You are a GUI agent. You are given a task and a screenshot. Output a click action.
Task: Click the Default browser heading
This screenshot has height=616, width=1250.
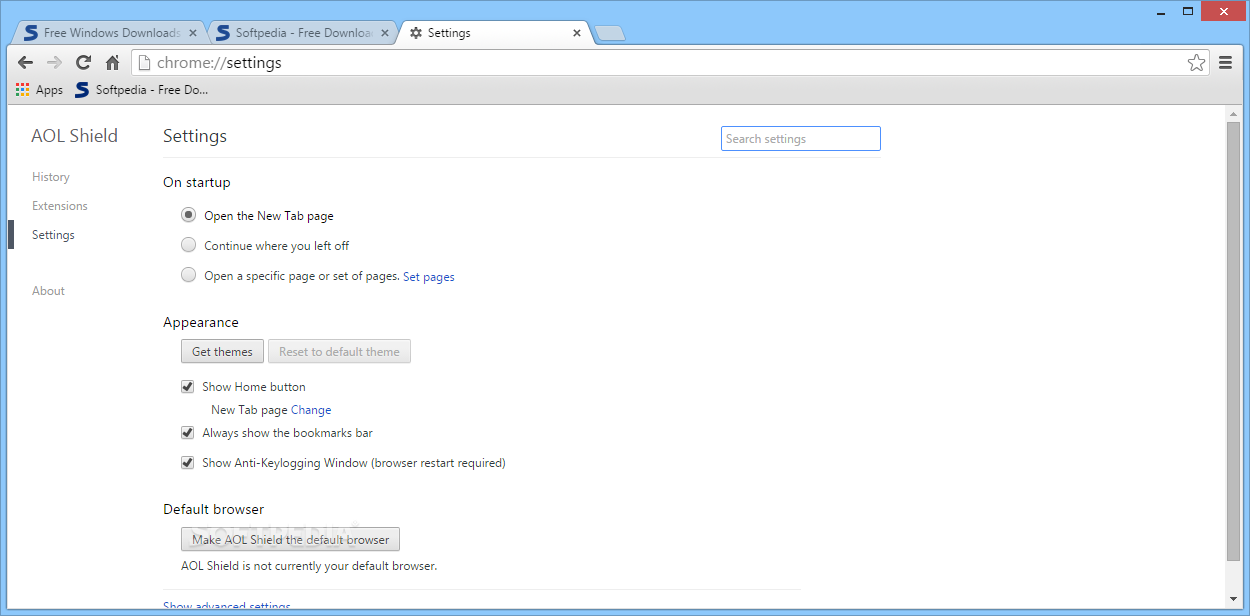pyautogui.click(x=214, y=510)
